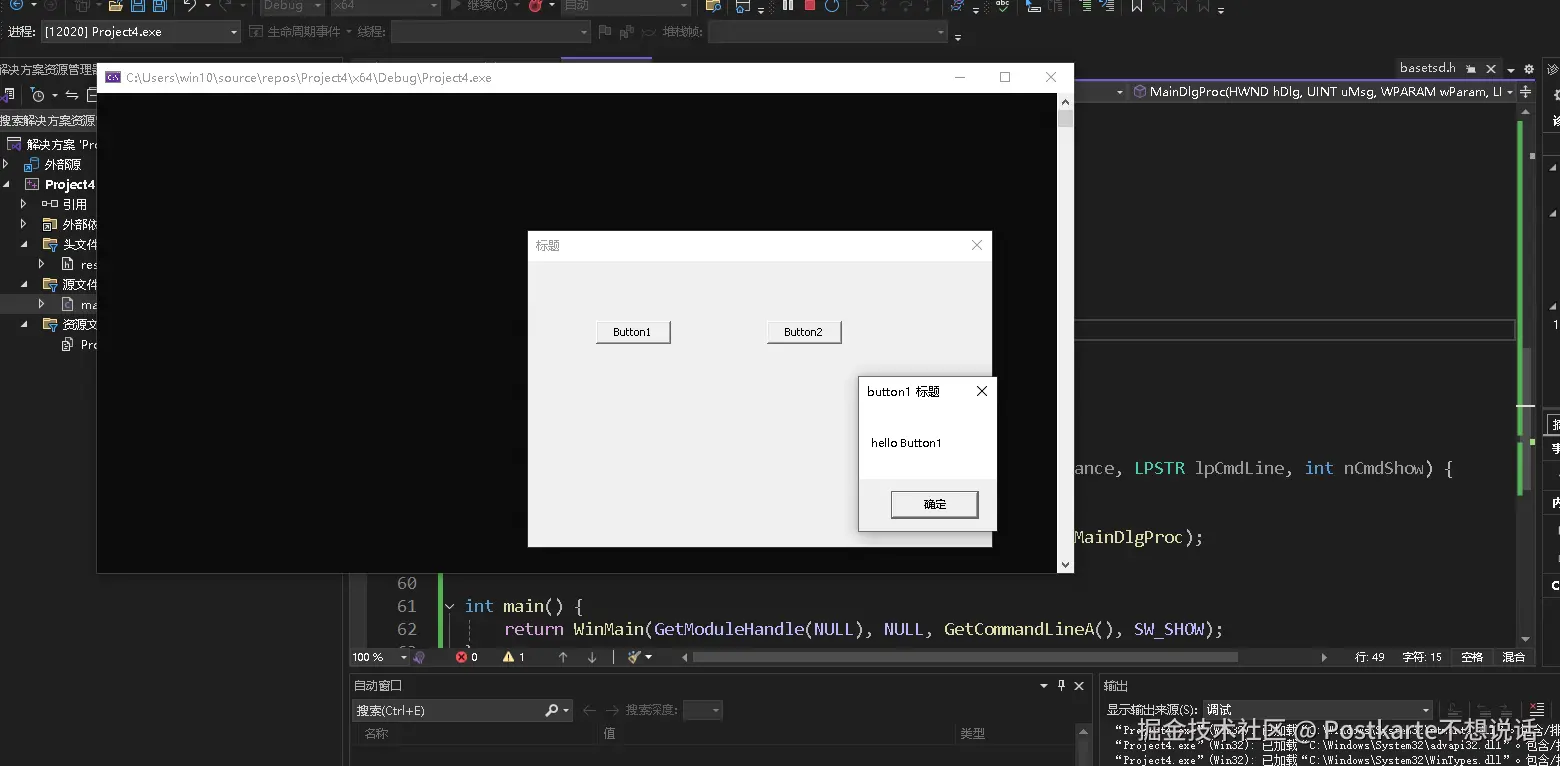
Task: Pause debugging with Break All icon
Action: click(x=788, y=6)
